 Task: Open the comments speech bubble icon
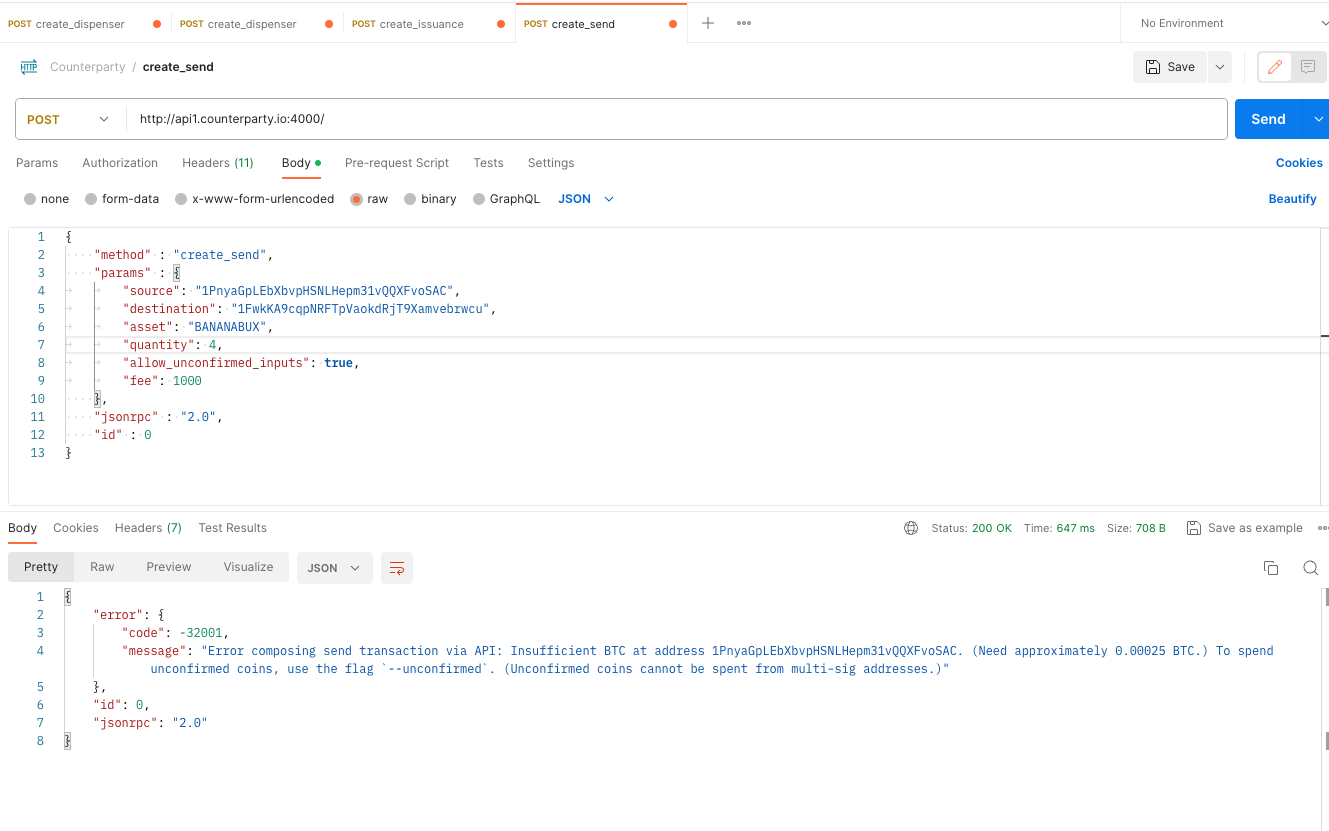point(1307,67)
